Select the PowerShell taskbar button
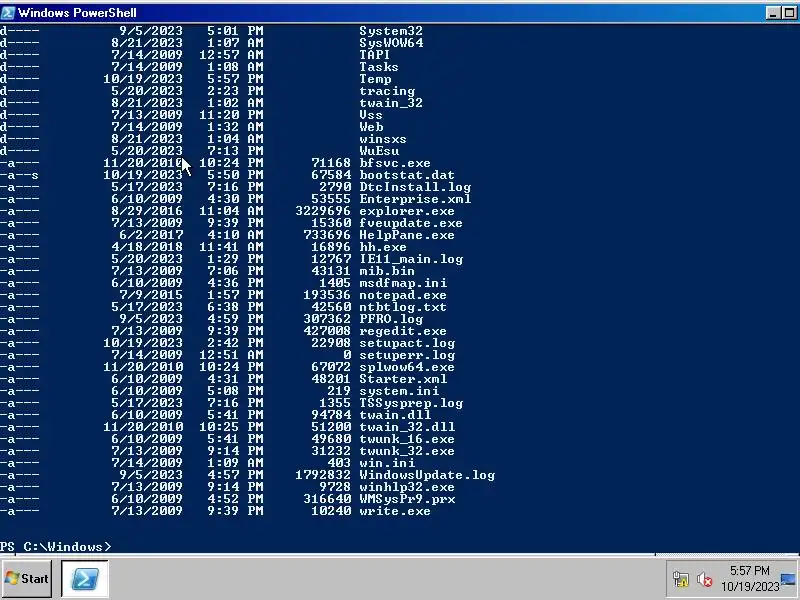Screen dimensions: 800x600 tap(85, 579)
